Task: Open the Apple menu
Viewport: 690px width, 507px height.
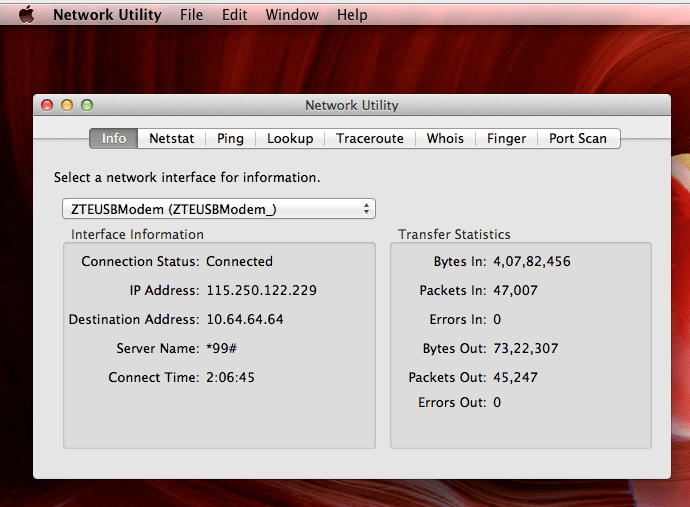Action: (27, 15)
